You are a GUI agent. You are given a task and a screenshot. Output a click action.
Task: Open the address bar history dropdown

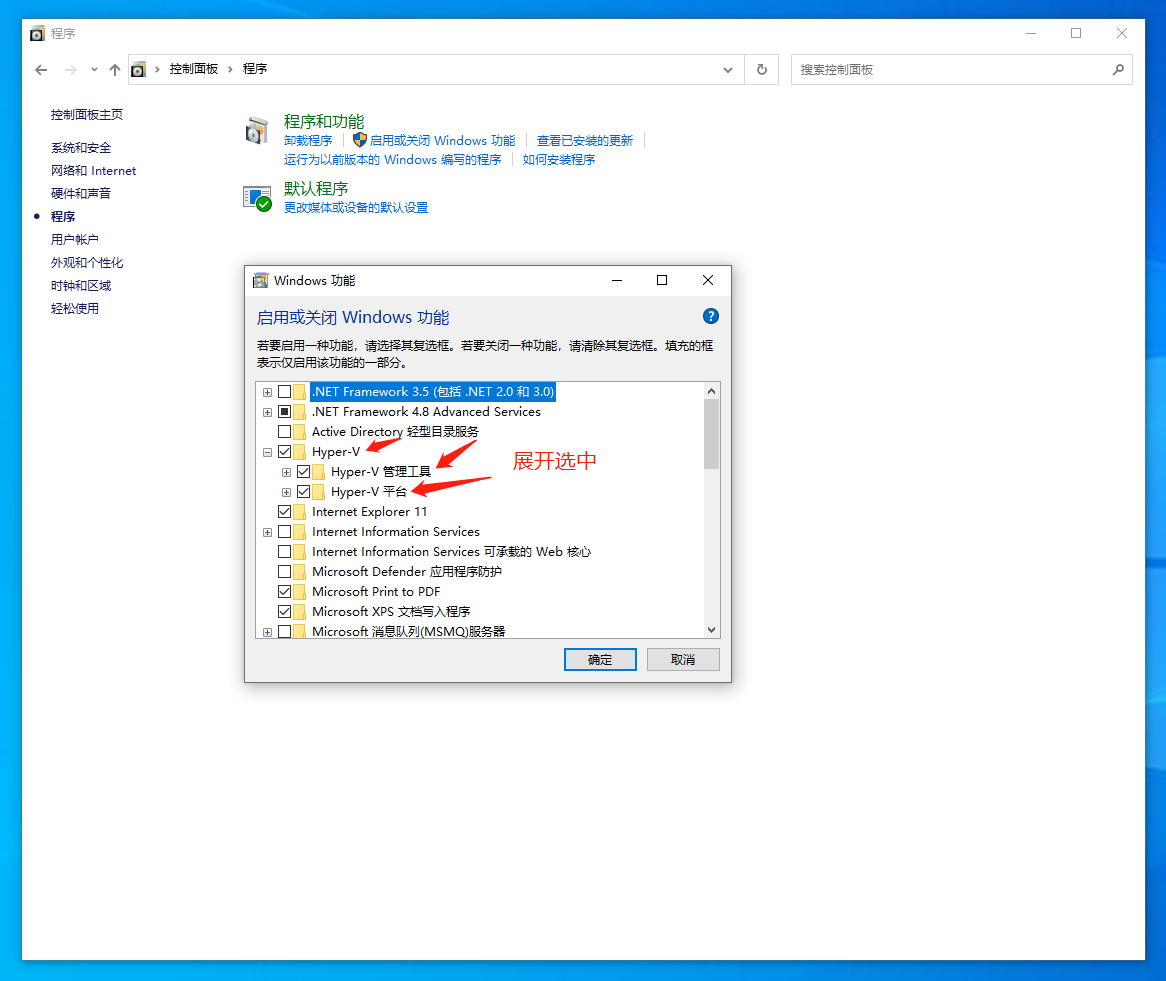point(728,69)
